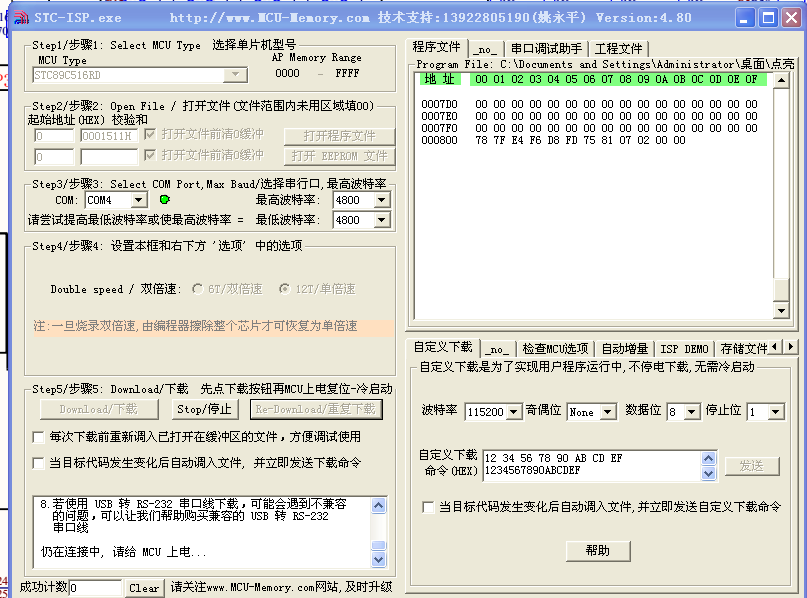Viewport: 807px width, 598px height.
Task: Click custom download command HEX text box
Action: (x=592, y=465)
